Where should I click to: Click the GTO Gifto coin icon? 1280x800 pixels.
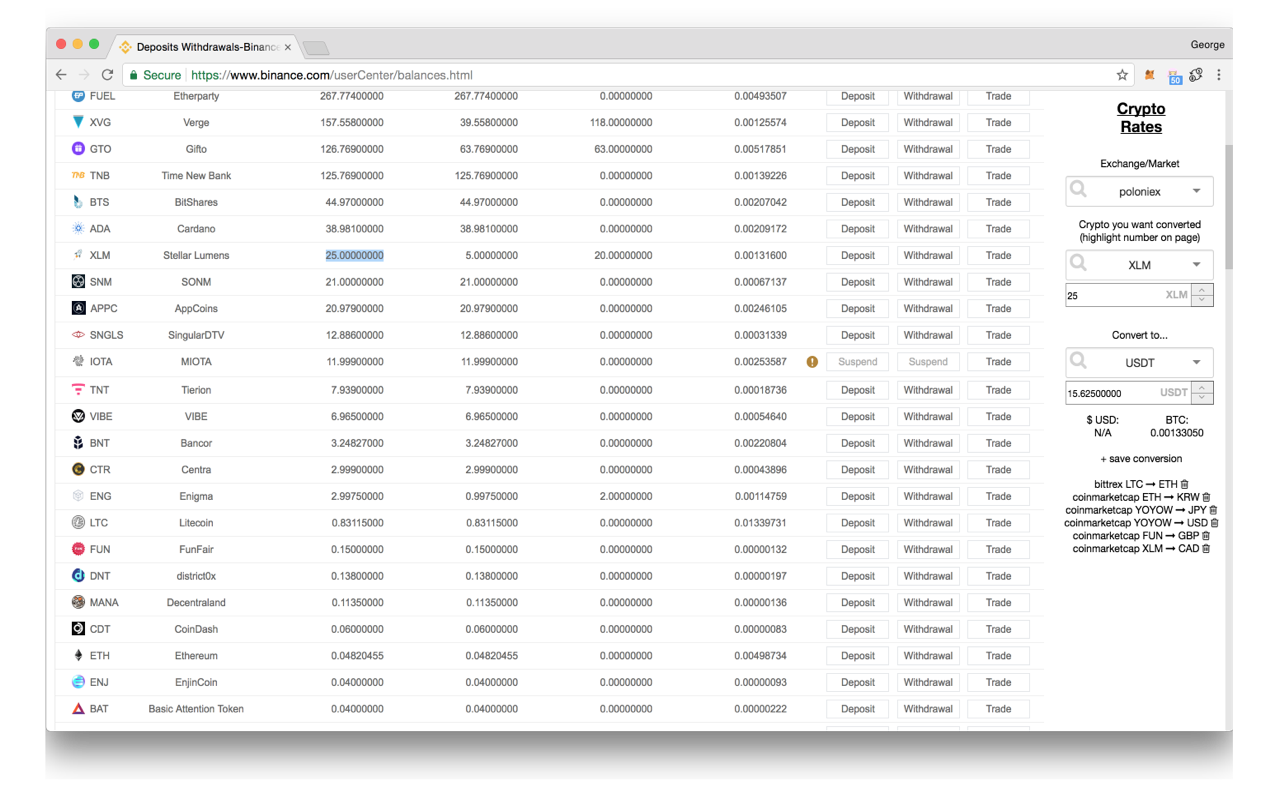78,149
